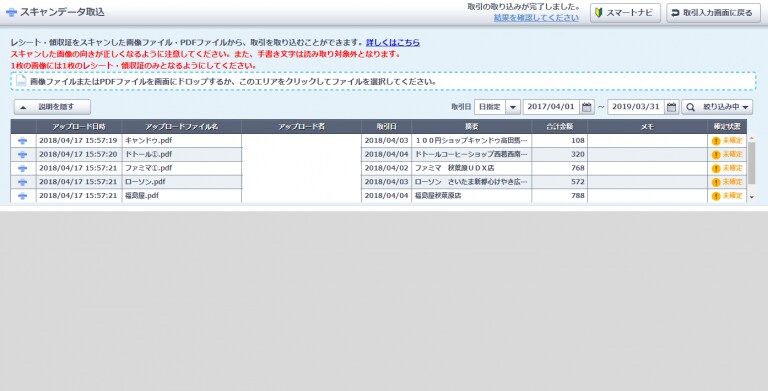Image resolution: width=768 pixels, height=391 pixels.
Task: Open calendar picker for start date 2017/04/01
Action: [587, 107]
